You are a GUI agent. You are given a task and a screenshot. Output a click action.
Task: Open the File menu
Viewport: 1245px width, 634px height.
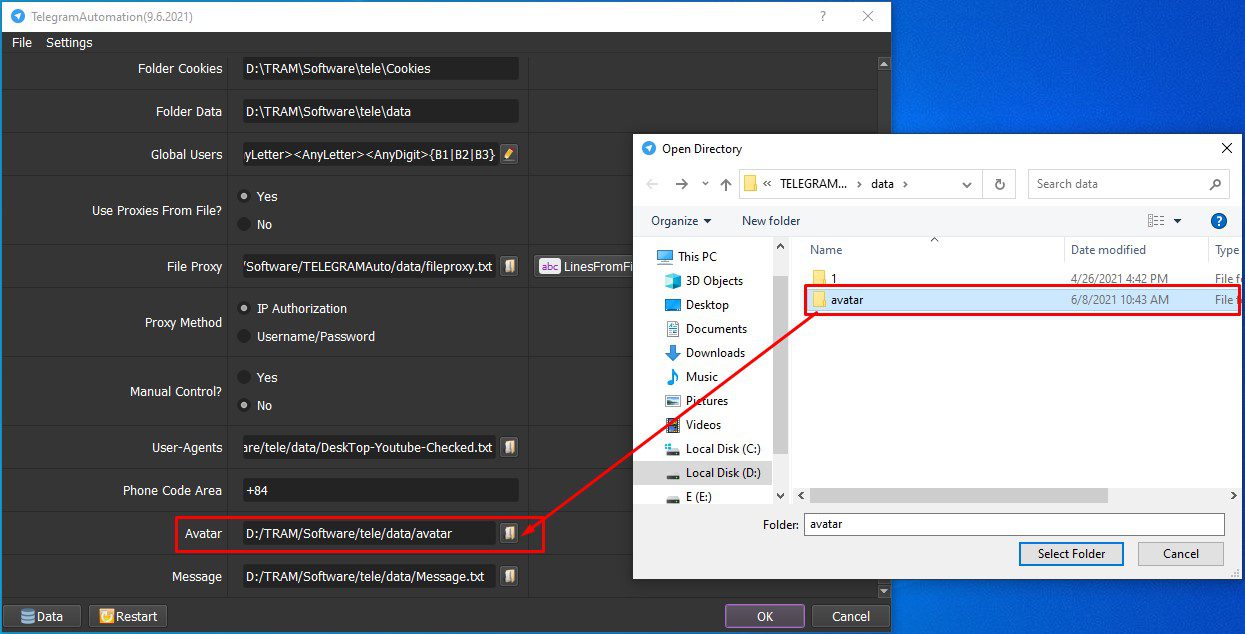[x=22, y=42]
